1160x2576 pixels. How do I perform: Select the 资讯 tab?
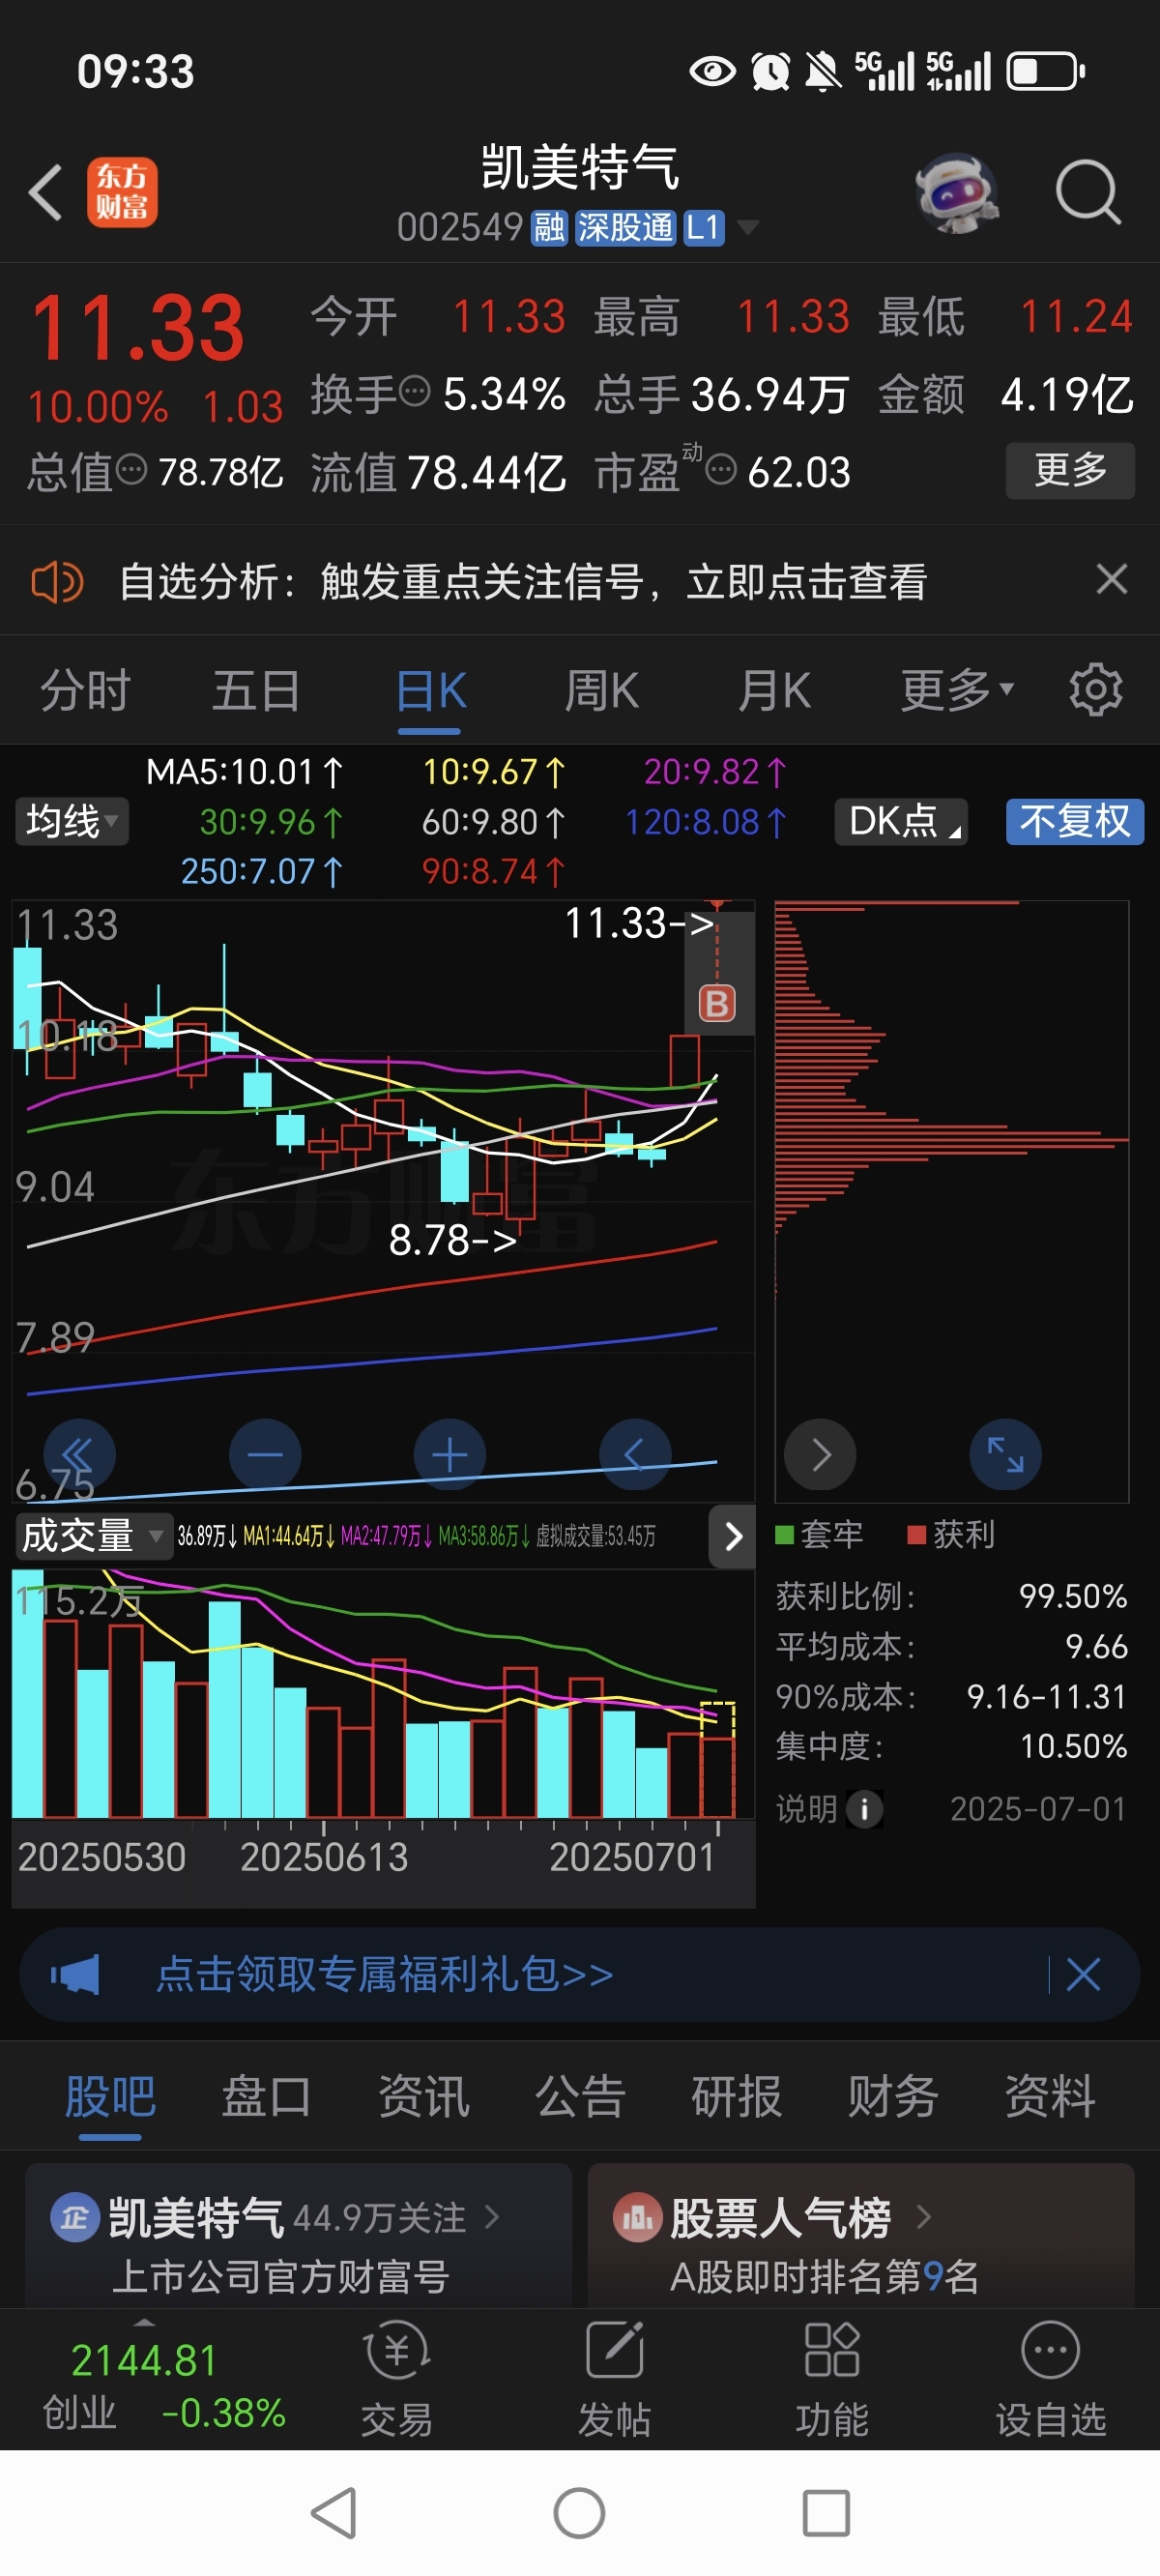pos(423,2095)
